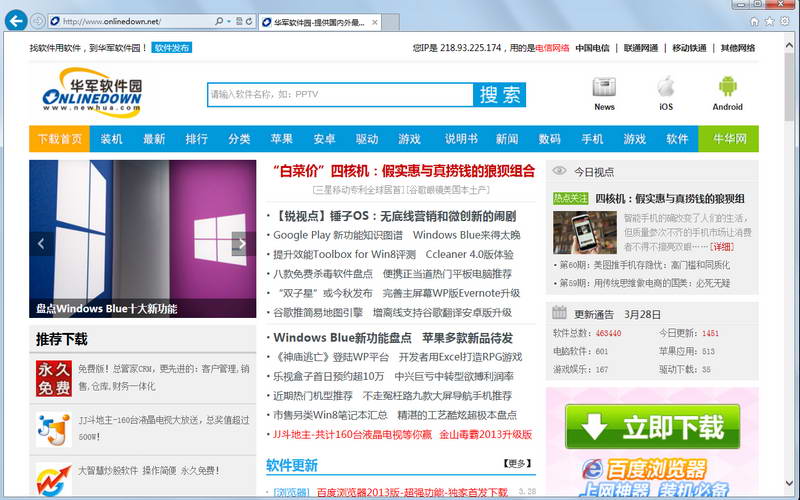Select the 联通网通 network link
Image resolution: width=800 pixels, height=500 pixels.
(641, 48)
